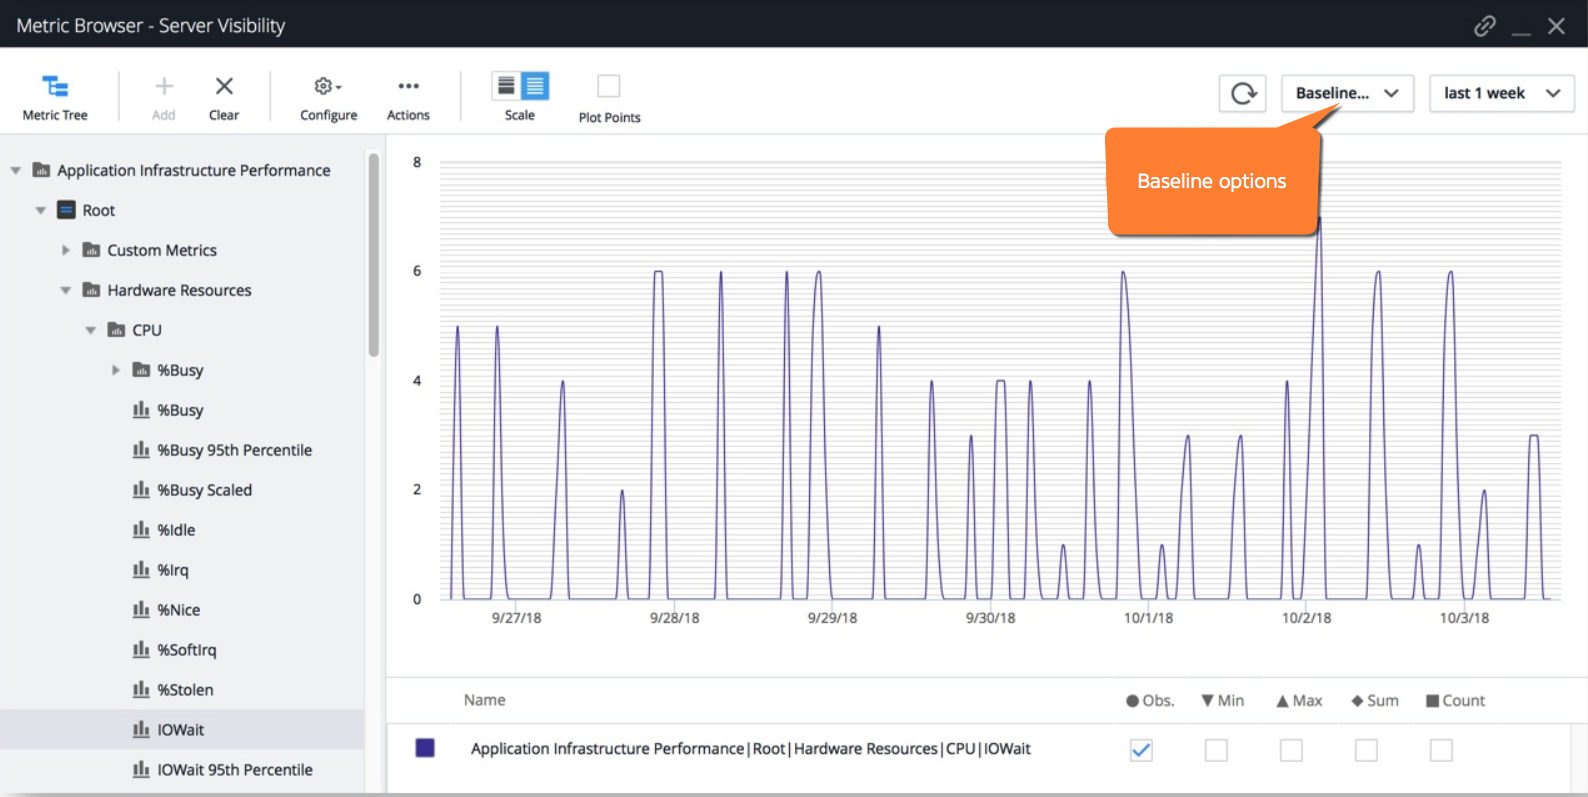The image size is (1588, 797).
Task: Expand the %Busy folder
Action: click(116, 370)
